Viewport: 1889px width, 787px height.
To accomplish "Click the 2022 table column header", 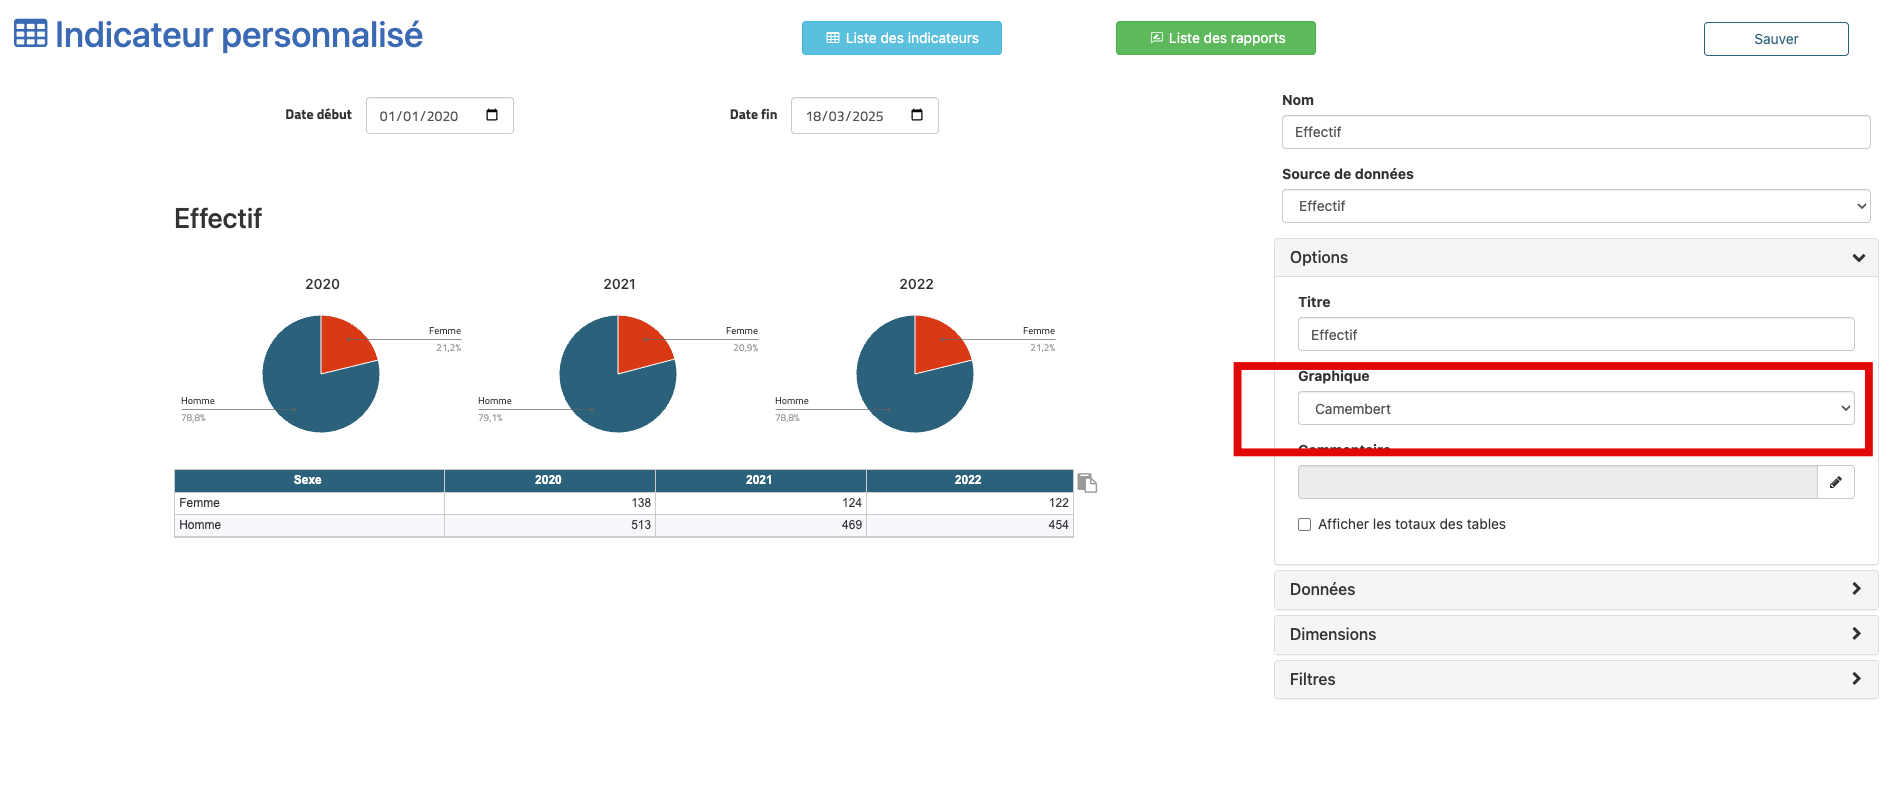I will pos(969,480).
